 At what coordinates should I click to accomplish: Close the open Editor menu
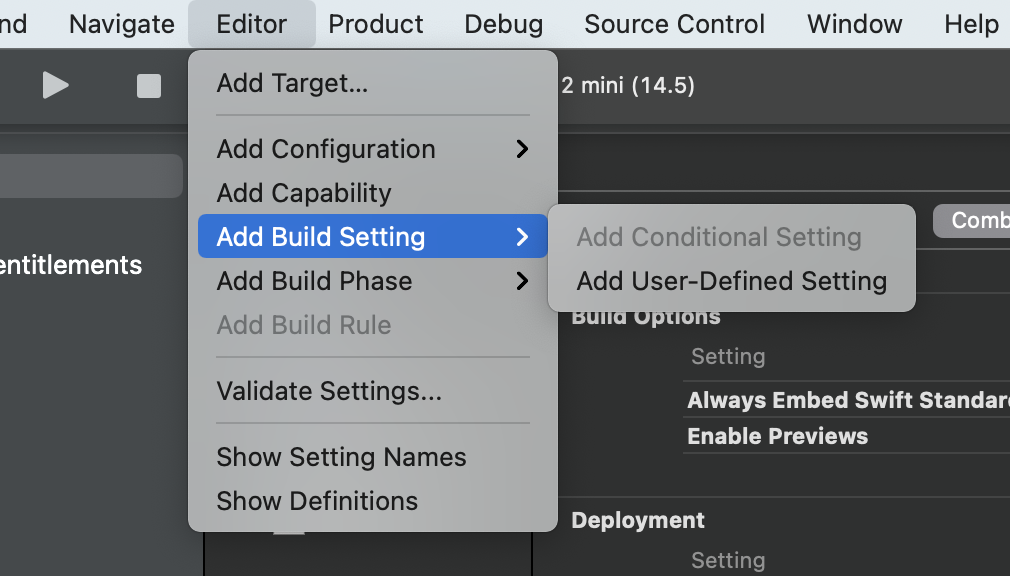(251, 24)
